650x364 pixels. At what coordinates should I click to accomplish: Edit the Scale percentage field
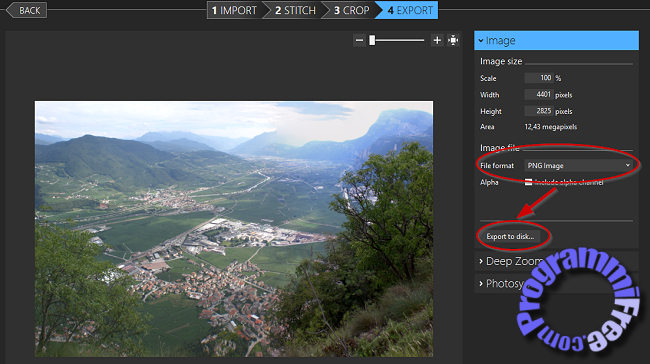[x=538, y=78]
